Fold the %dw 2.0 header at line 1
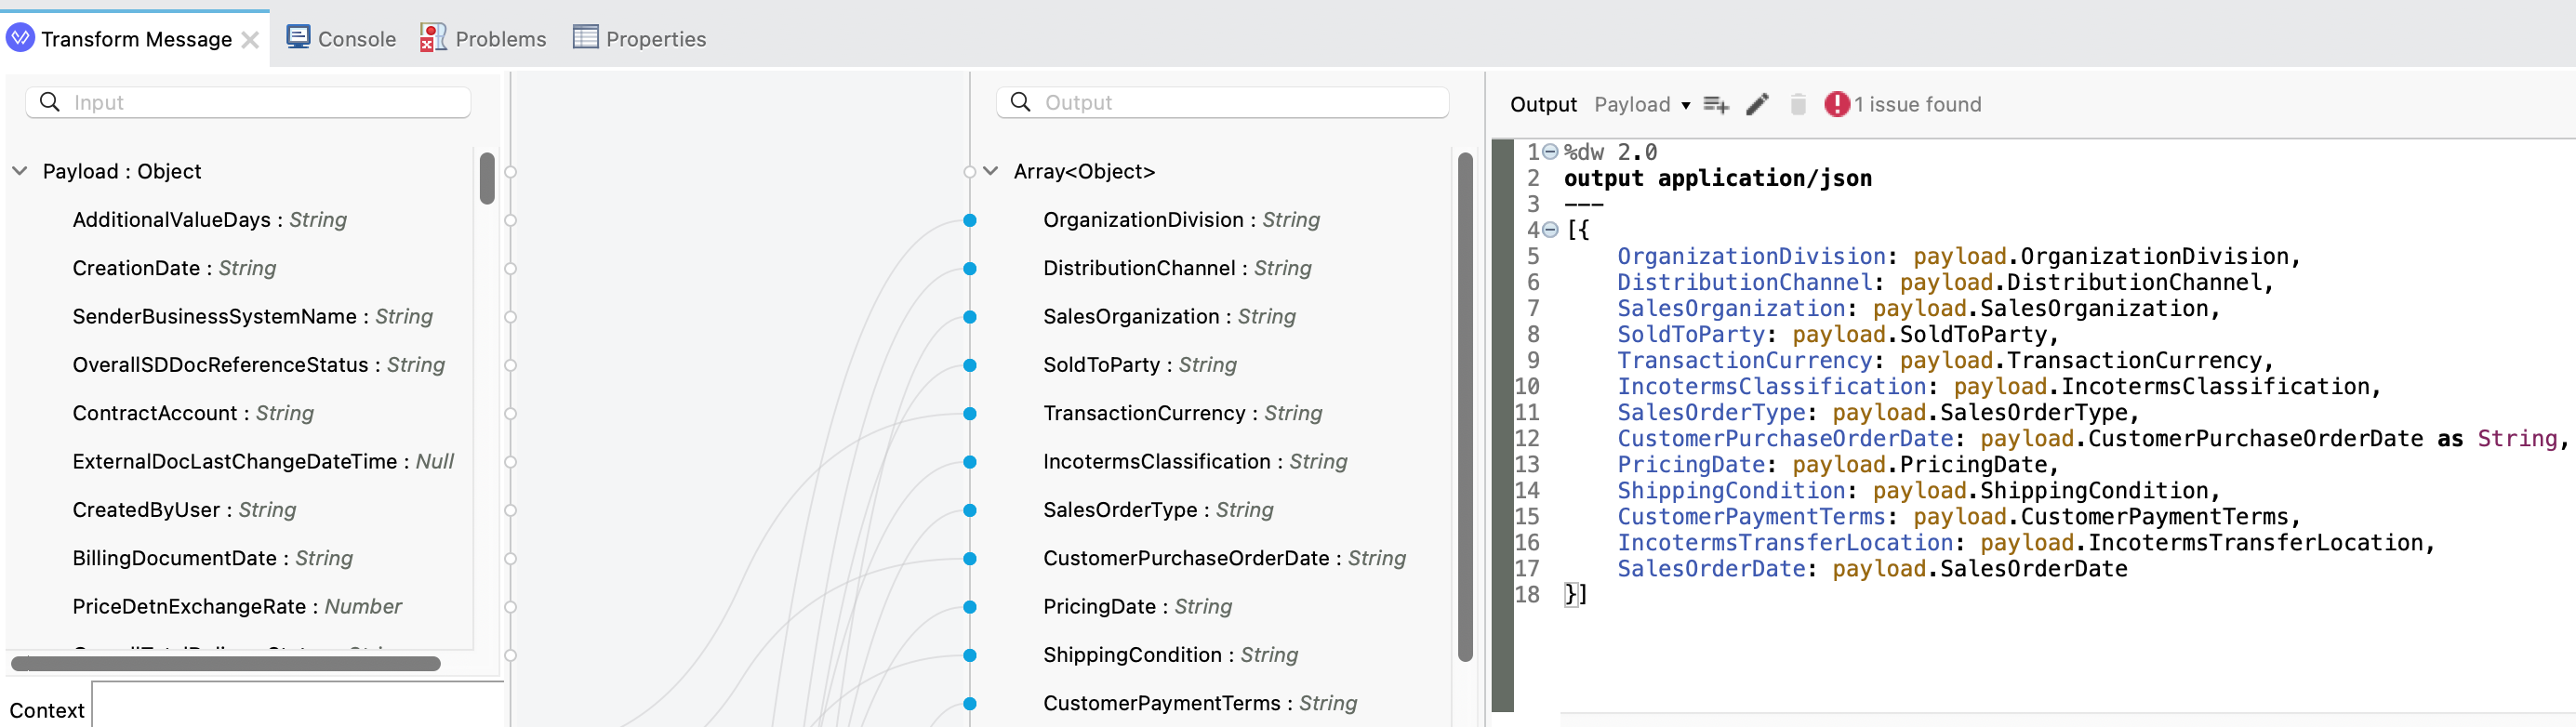The image size is (2576, 727). pos(1550,152)
